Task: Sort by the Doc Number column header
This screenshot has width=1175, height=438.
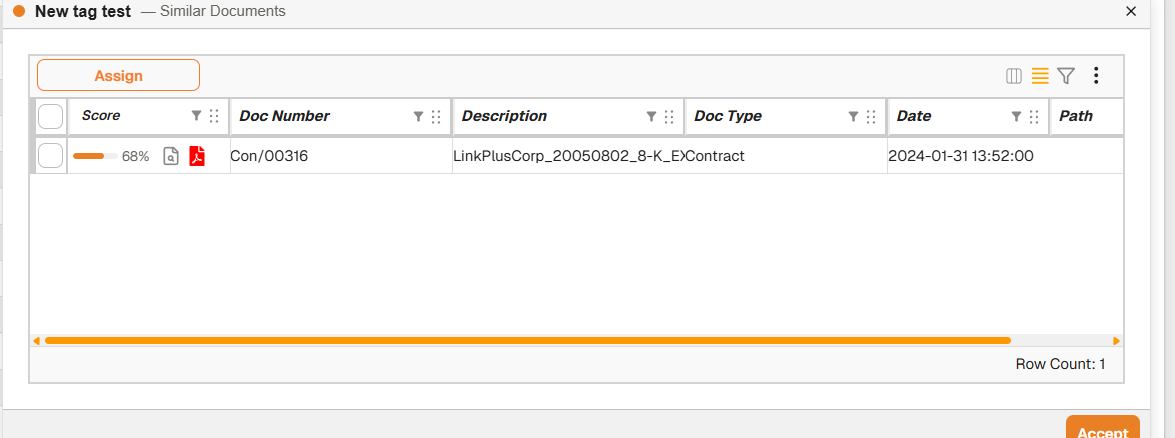Action: [x=285, y=116]
